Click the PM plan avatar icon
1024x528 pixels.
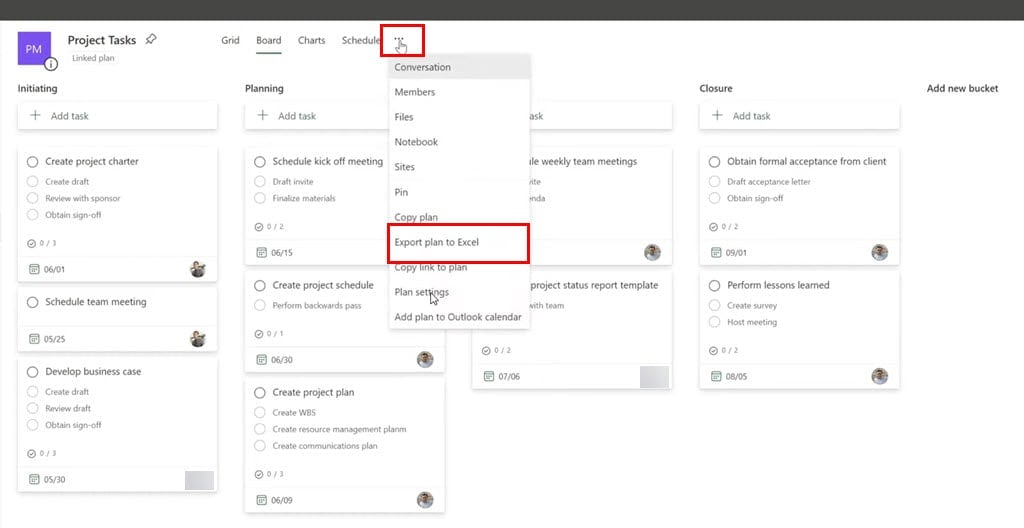tap(34, 48)
